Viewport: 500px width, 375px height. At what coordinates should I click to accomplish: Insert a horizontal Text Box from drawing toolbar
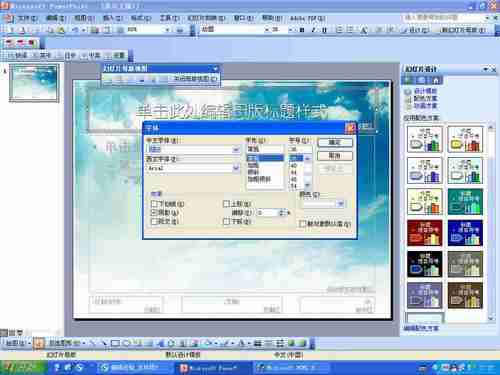(x=138, y=343)
